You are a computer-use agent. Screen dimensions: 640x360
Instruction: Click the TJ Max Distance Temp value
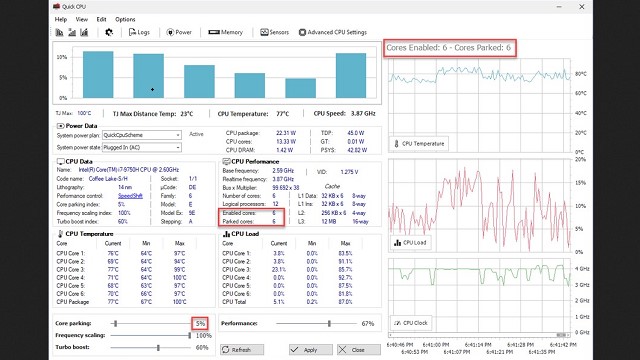(x=187, y=113)
